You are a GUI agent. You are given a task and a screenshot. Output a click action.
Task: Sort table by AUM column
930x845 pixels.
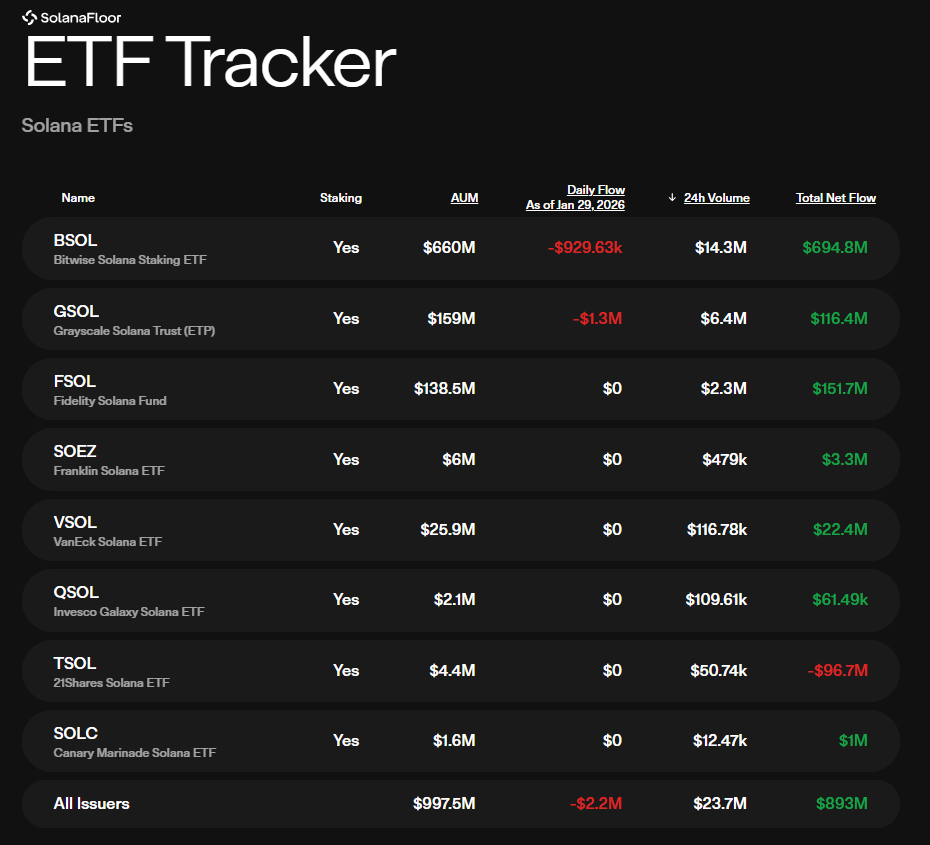[464, 198]
